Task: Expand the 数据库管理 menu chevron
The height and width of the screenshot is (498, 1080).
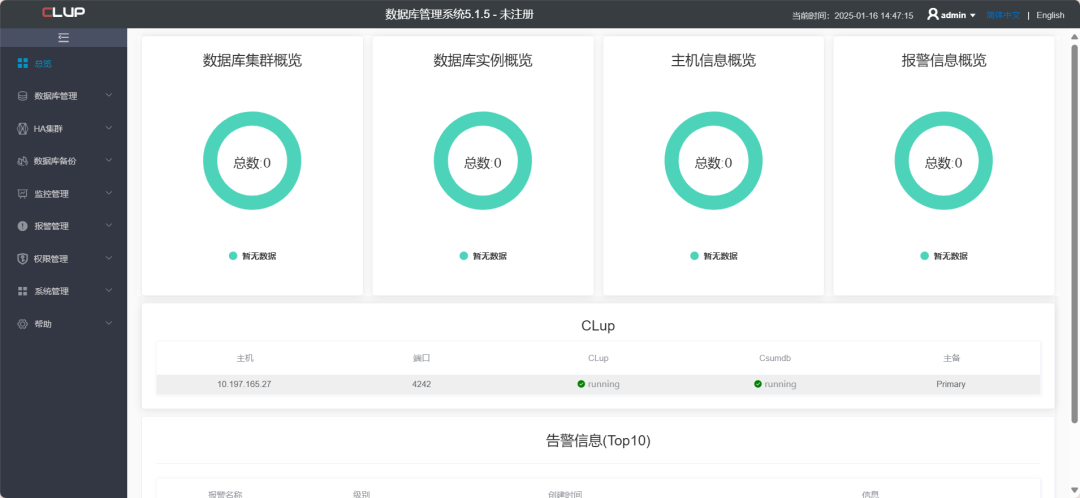Action: [x=109, y=96]
